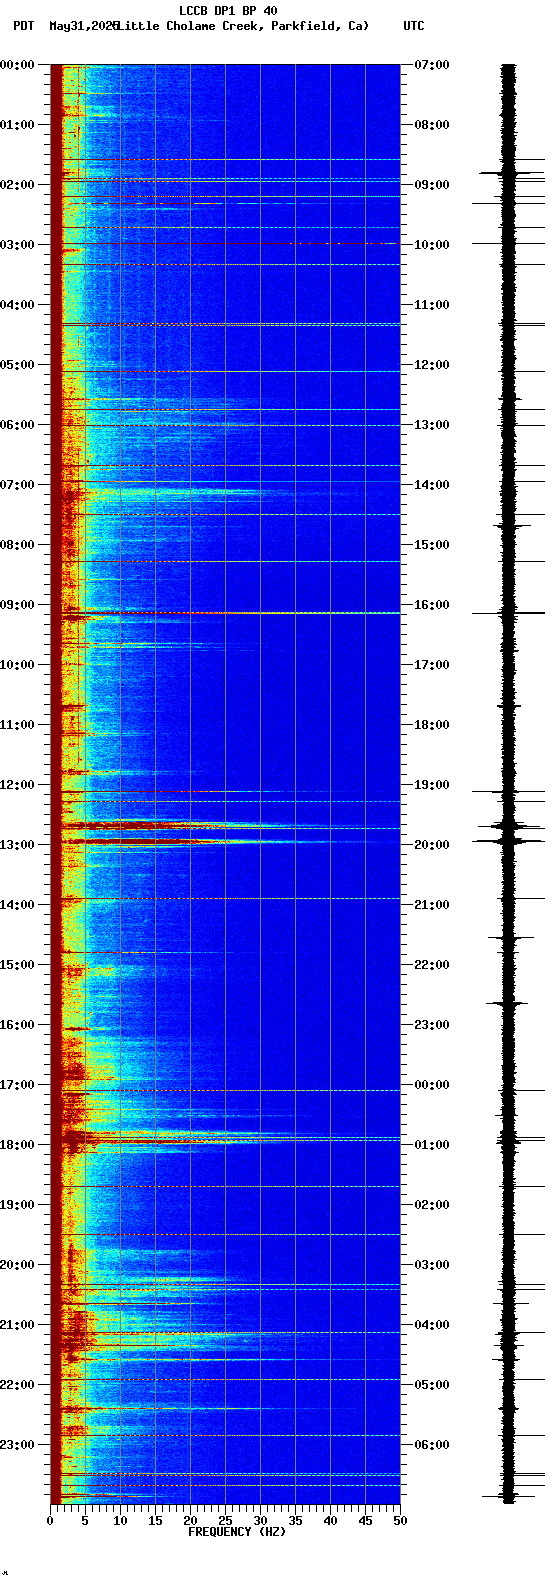Click '00:00' on the right UTC axis

coord(432,1085)
